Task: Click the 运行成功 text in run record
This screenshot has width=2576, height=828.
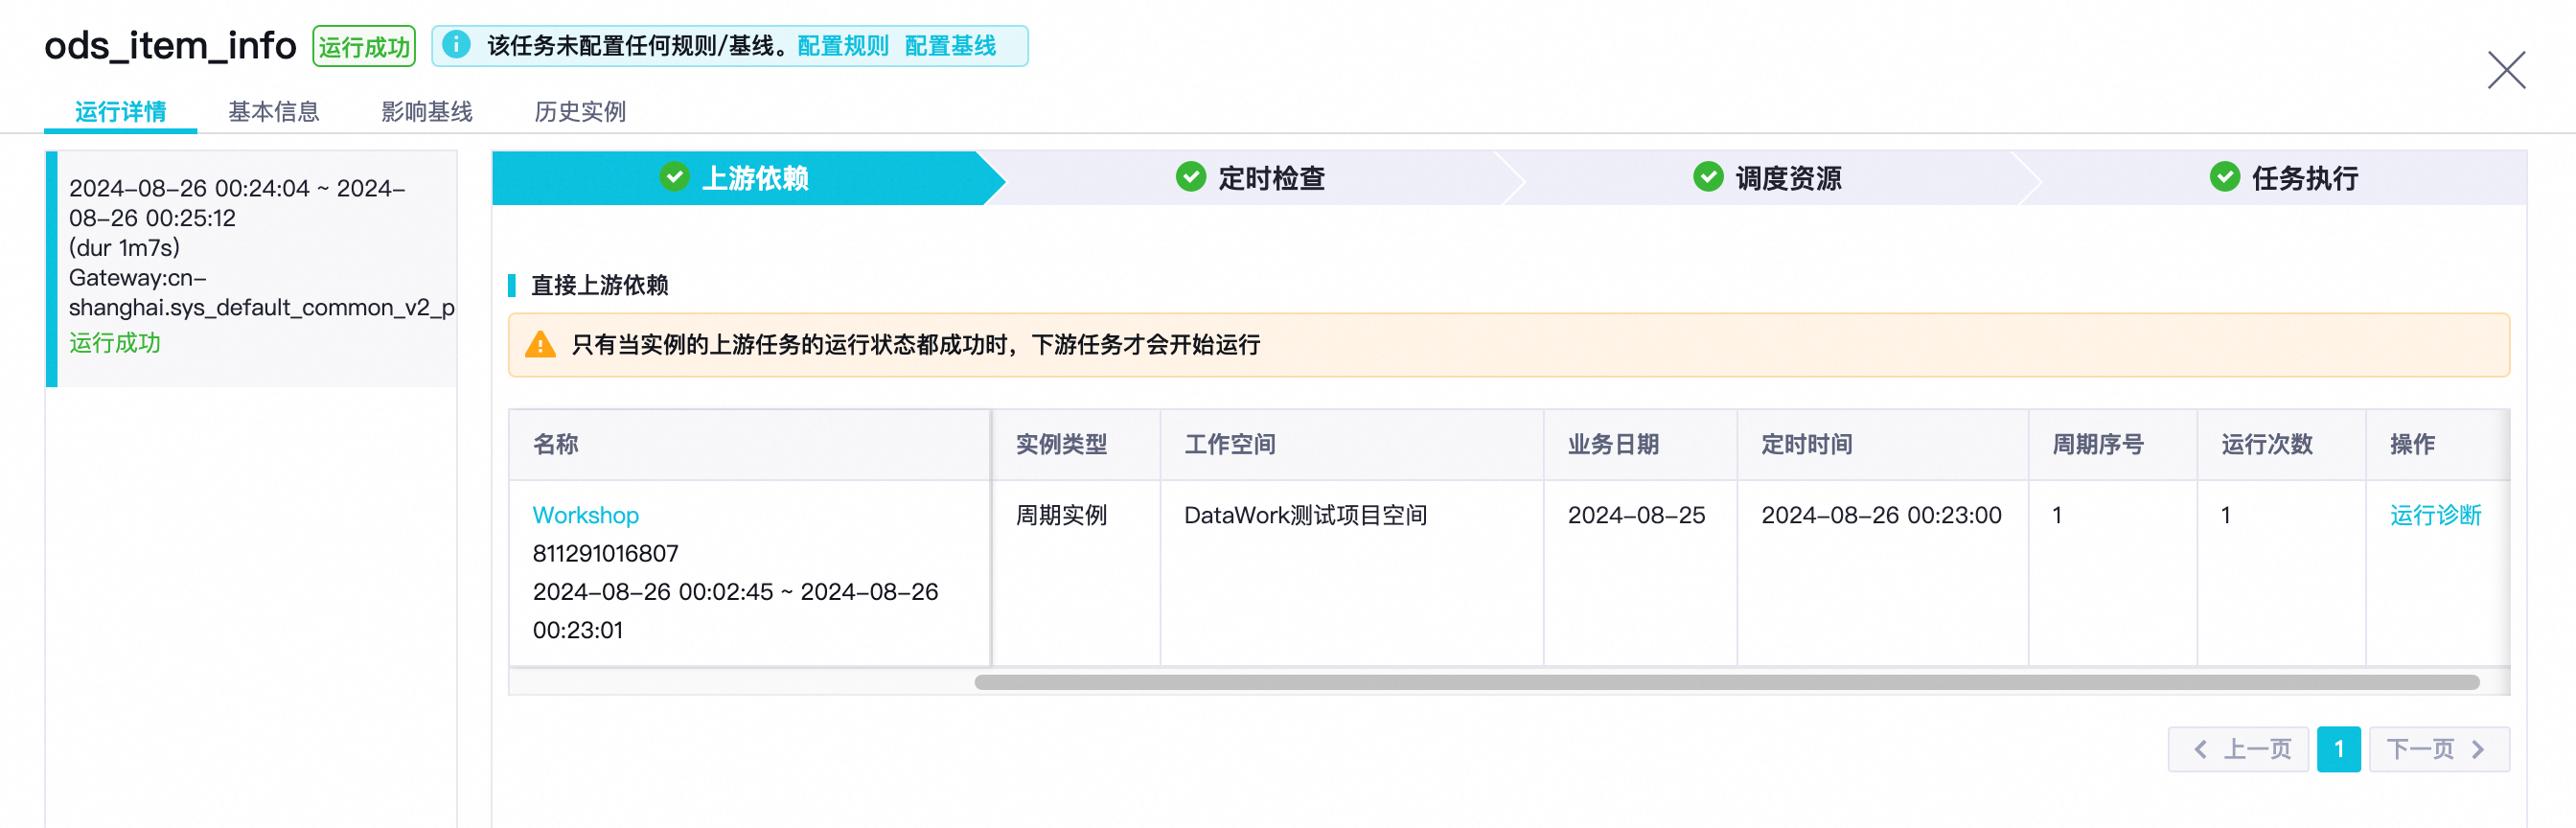Action: [x=115, y=343]
